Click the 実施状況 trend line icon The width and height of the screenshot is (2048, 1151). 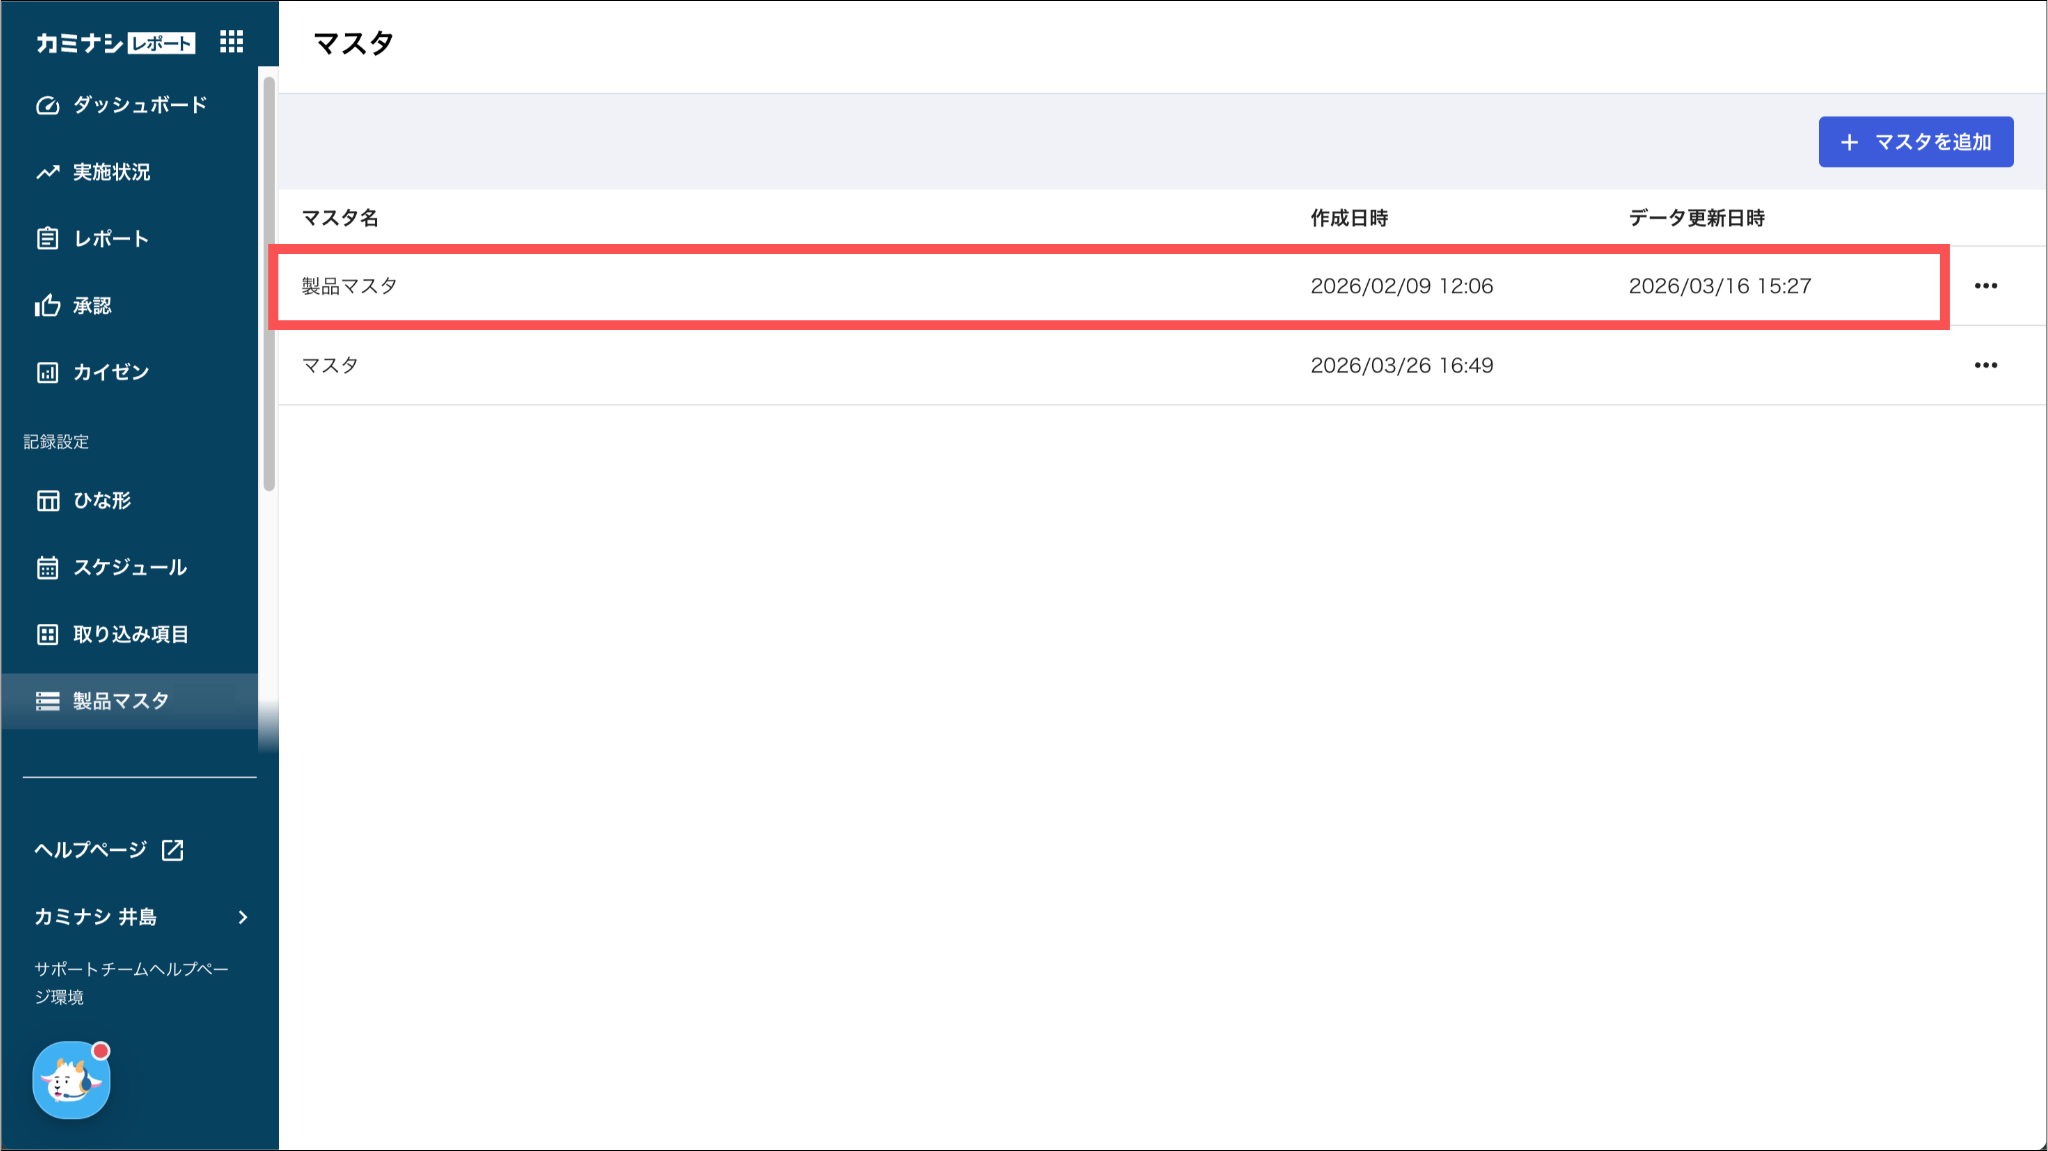[x=47, y=172]
